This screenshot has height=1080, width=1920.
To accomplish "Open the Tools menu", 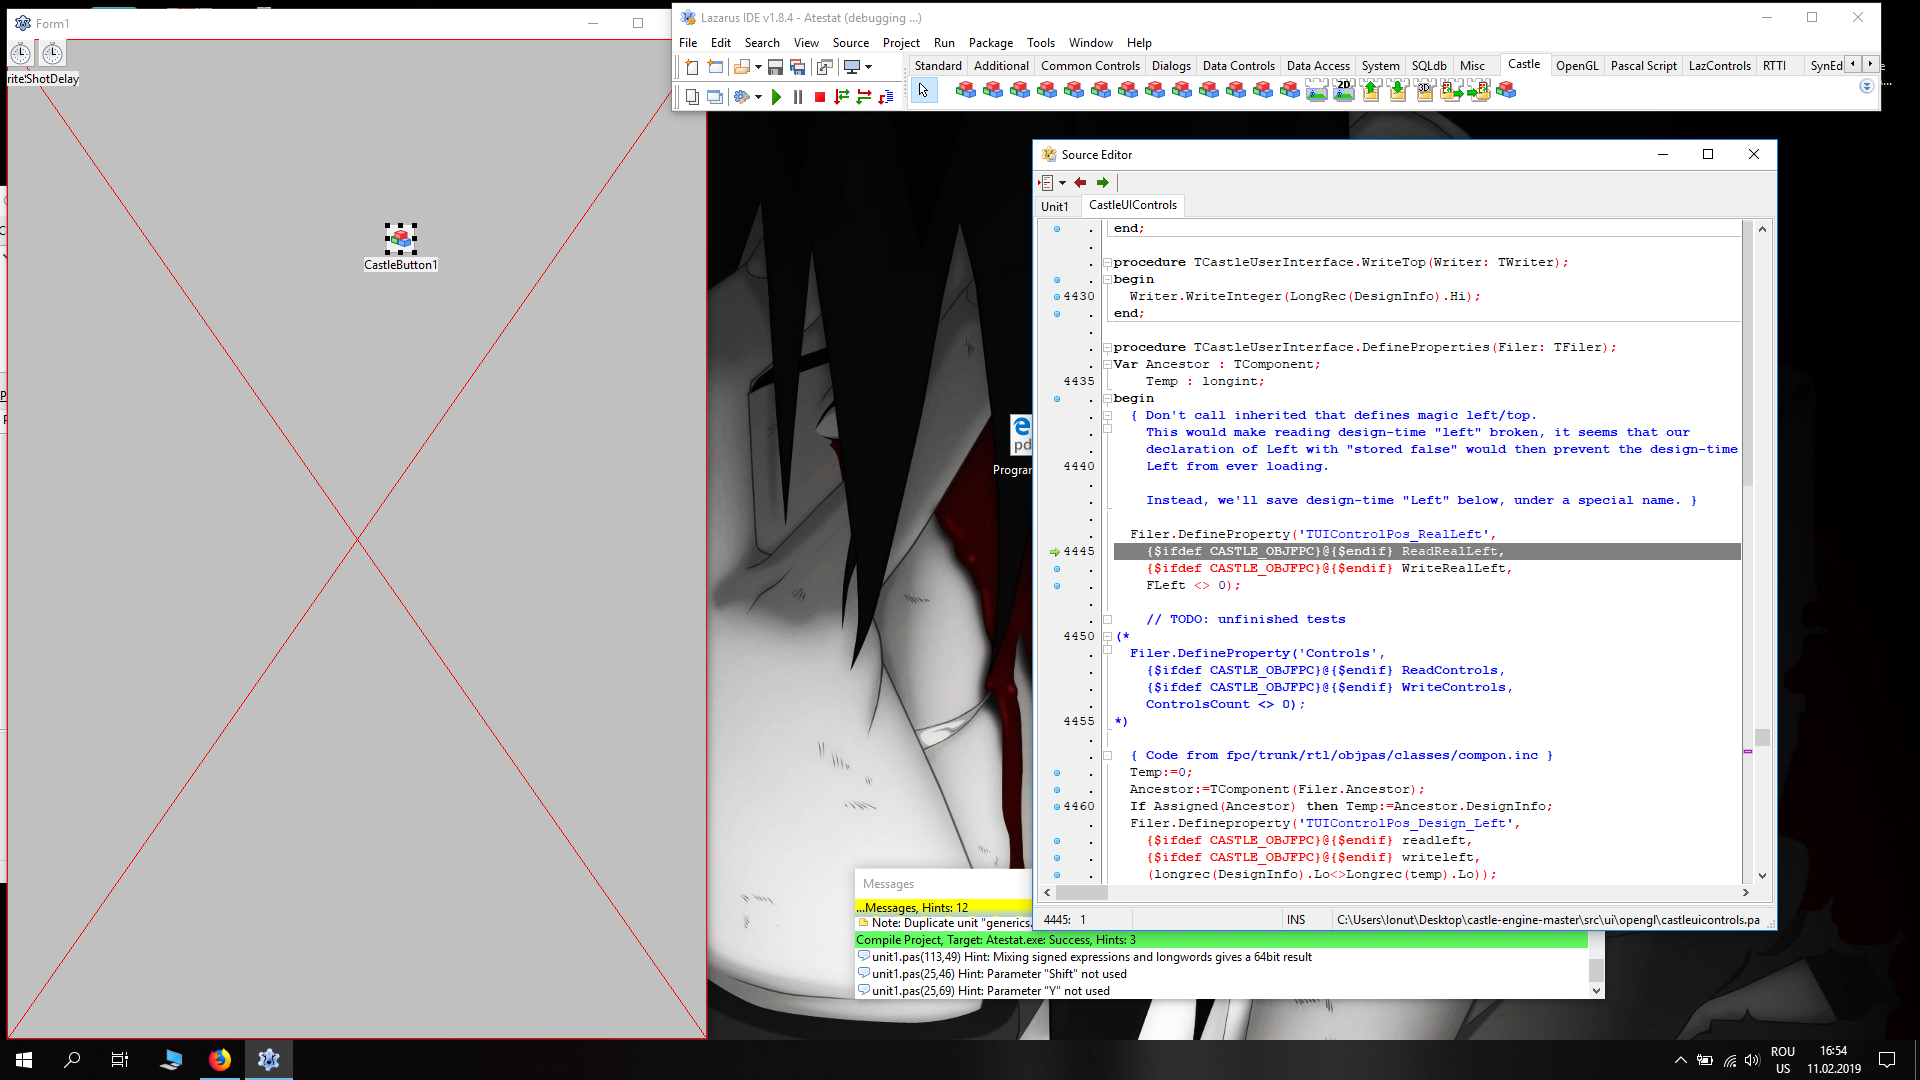I will click(x=1041, y=43).
